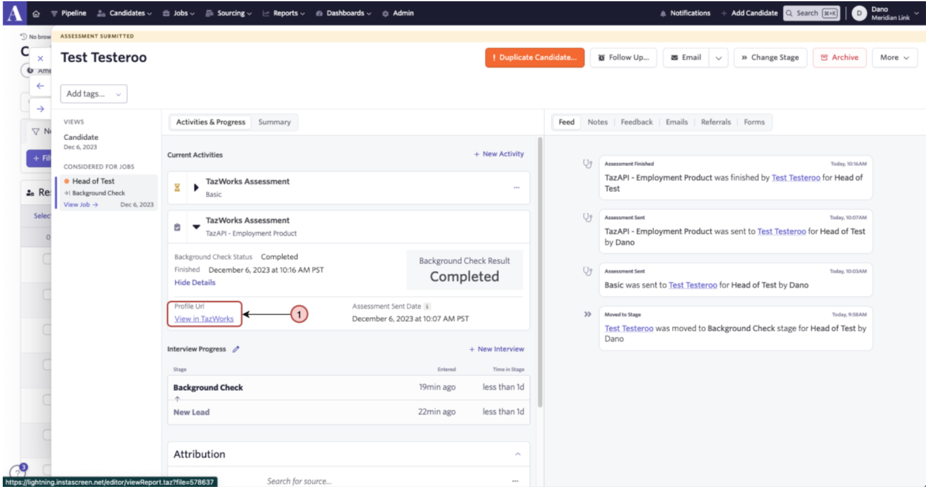Click the activities panel vertical scrollbar
Screen dimensions: 926x487
click(540, 272)
